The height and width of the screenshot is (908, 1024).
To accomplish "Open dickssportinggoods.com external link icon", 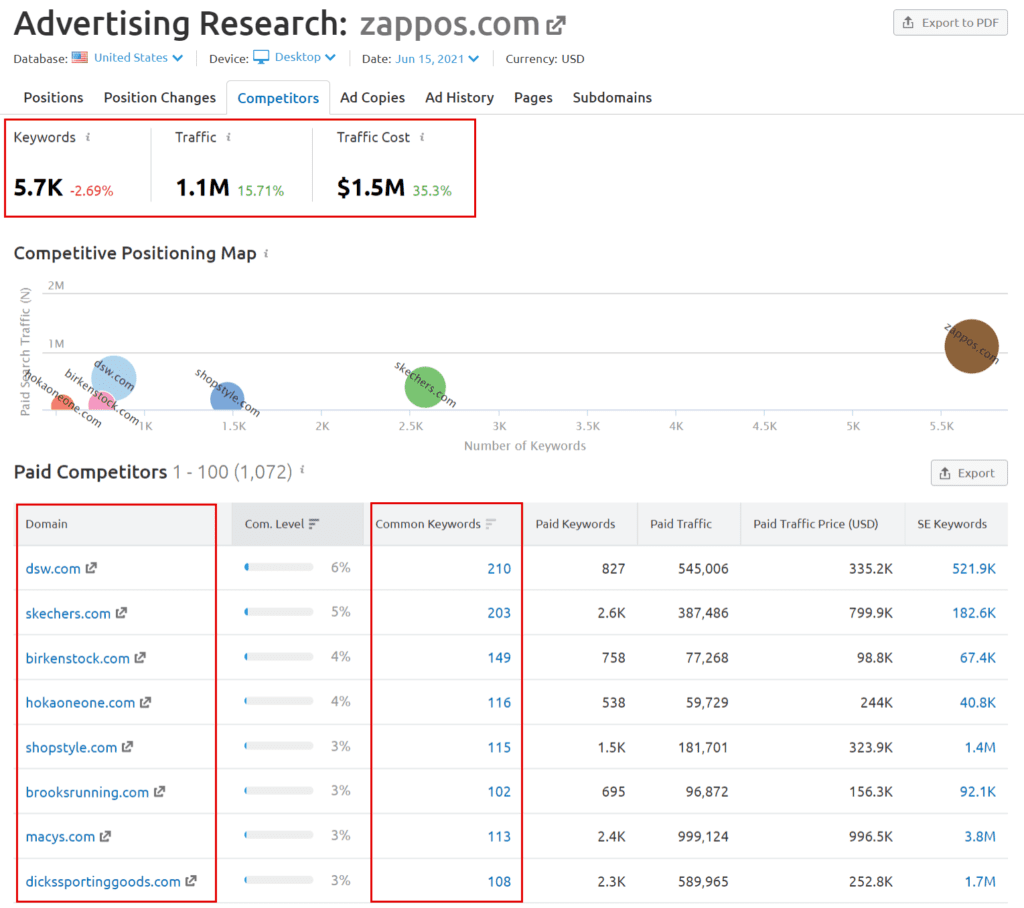I will pyautogui.click(x=191, y=881).
